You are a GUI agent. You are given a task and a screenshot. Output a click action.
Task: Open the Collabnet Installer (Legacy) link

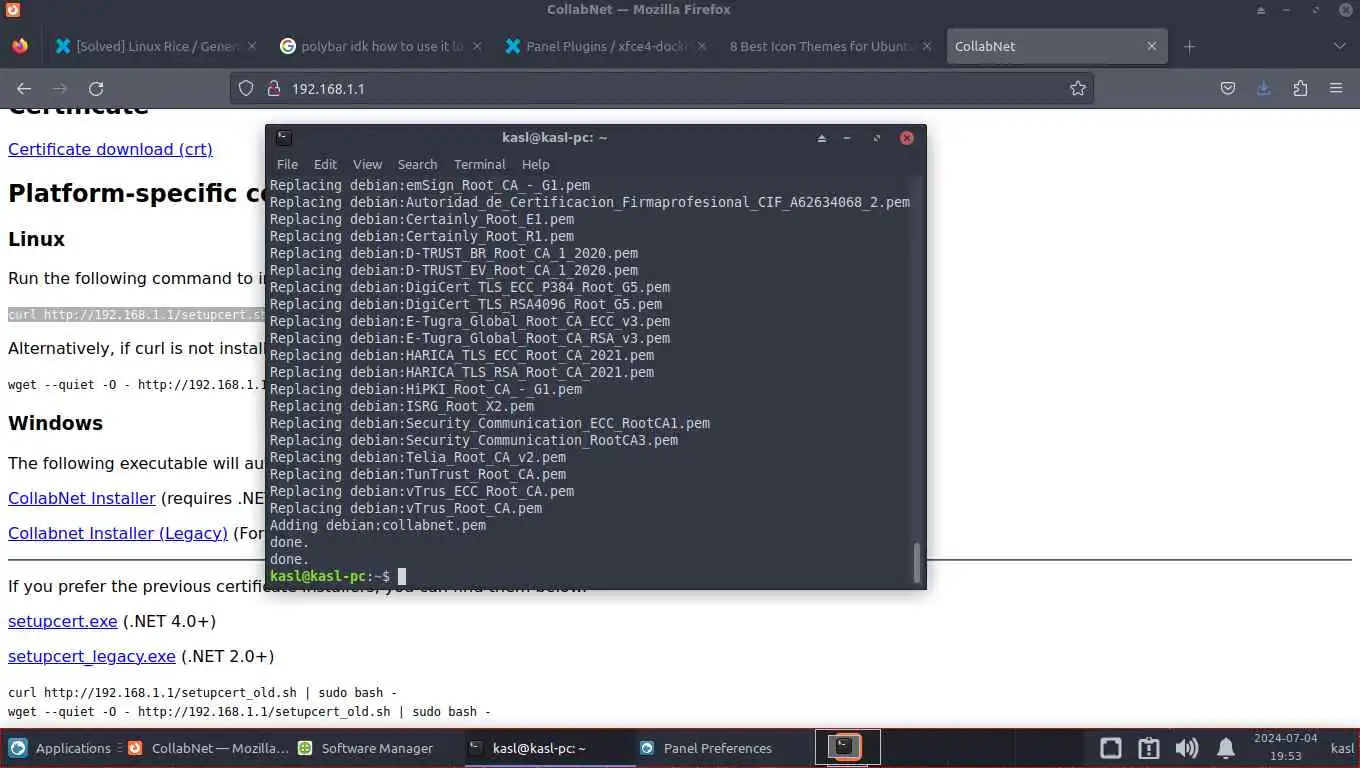coord(118,533)
